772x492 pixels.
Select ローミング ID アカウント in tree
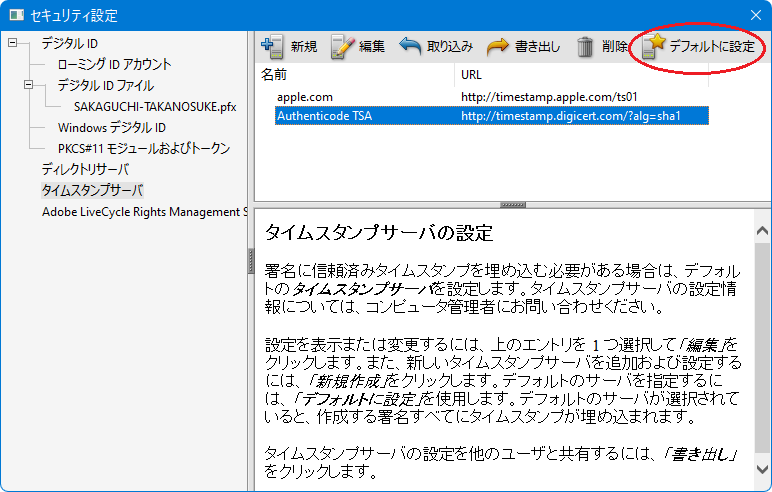point(114,65)
